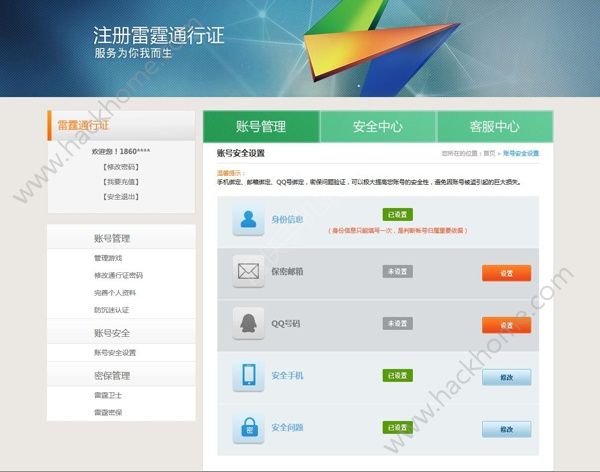This screenshot has width=600, height=472.
Task: Click the welcome text 1860****
Action: 121,152
